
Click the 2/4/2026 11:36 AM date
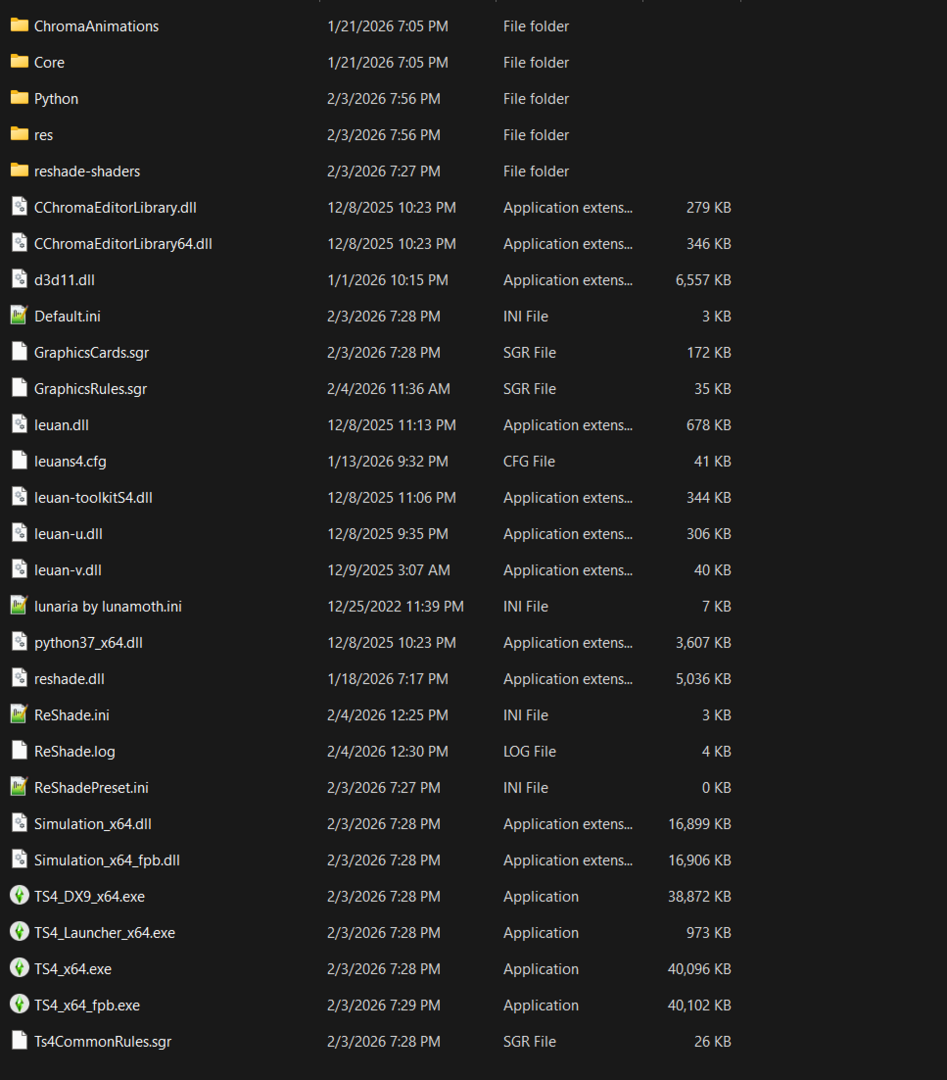[389, 389]
